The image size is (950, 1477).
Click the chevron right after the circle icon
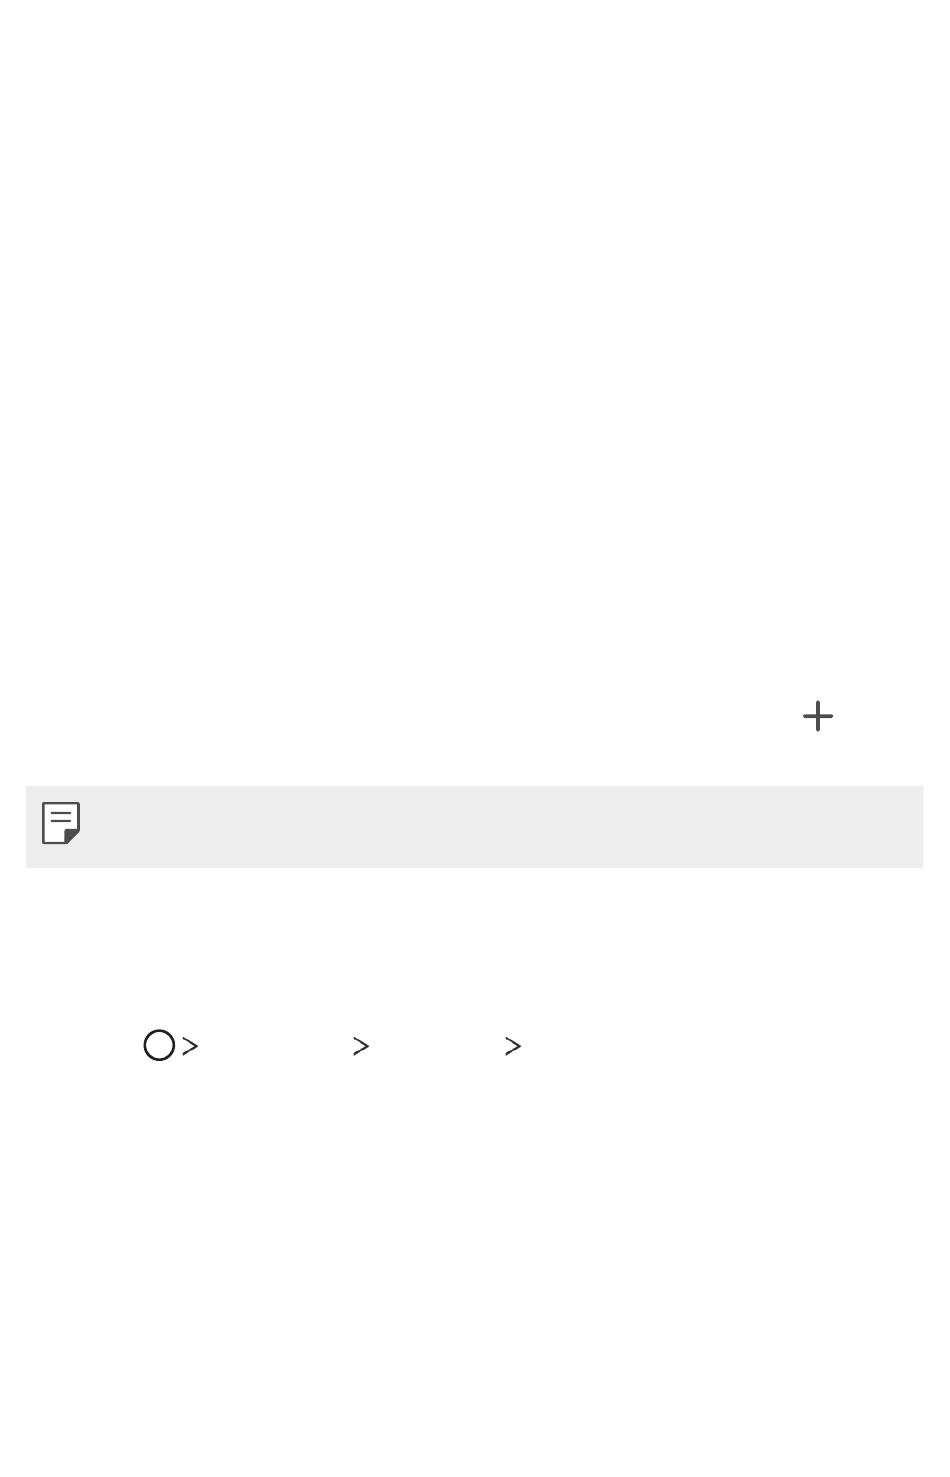tap(189, 1046)
